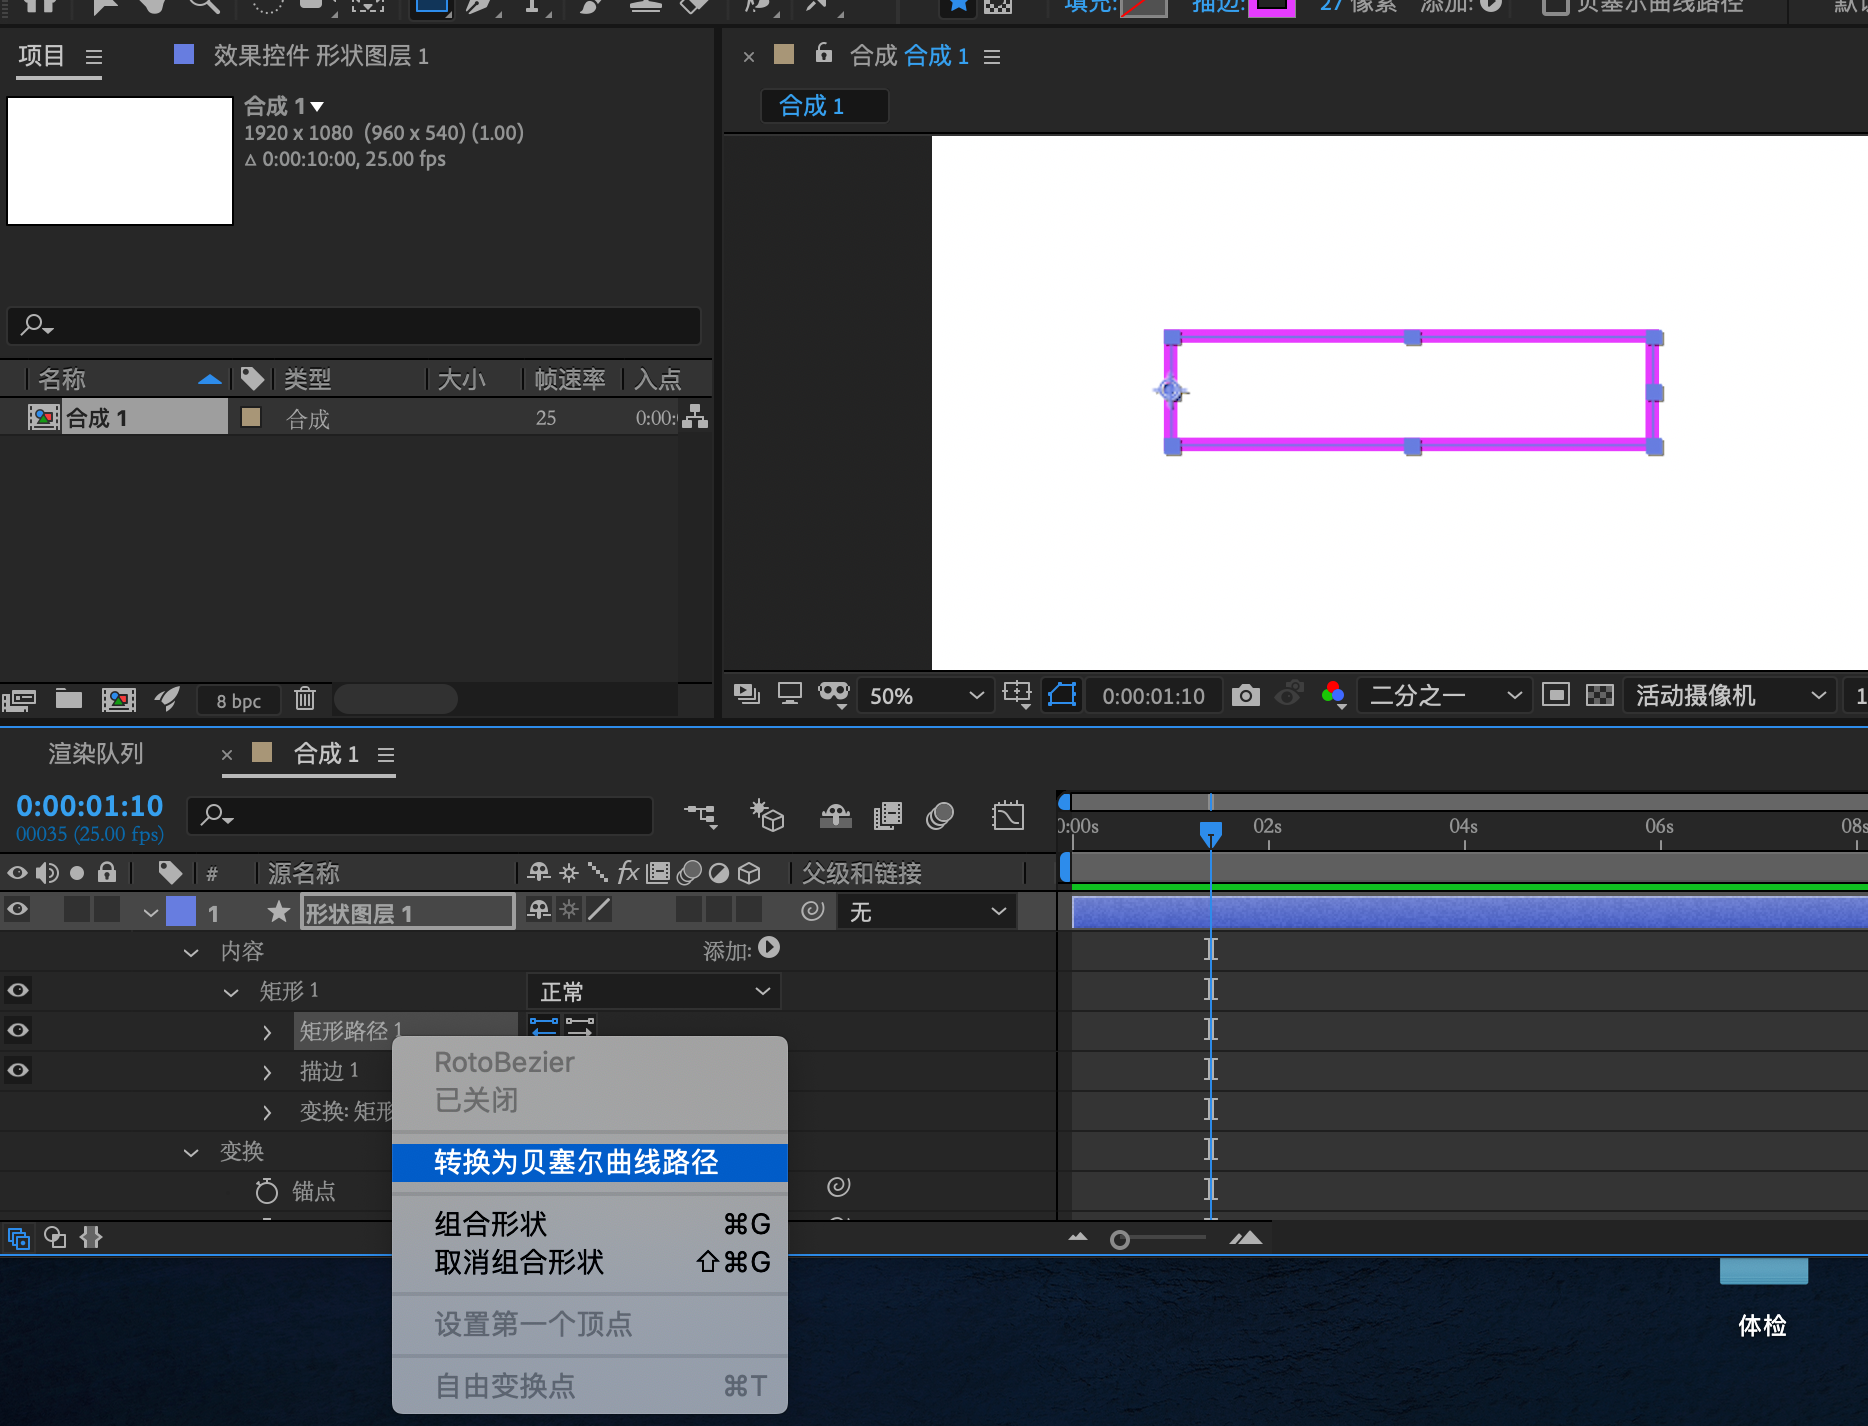This screenshot has height=1426, width=1868.
Task: Collapse the 内容 group
Action: [191, 952]
